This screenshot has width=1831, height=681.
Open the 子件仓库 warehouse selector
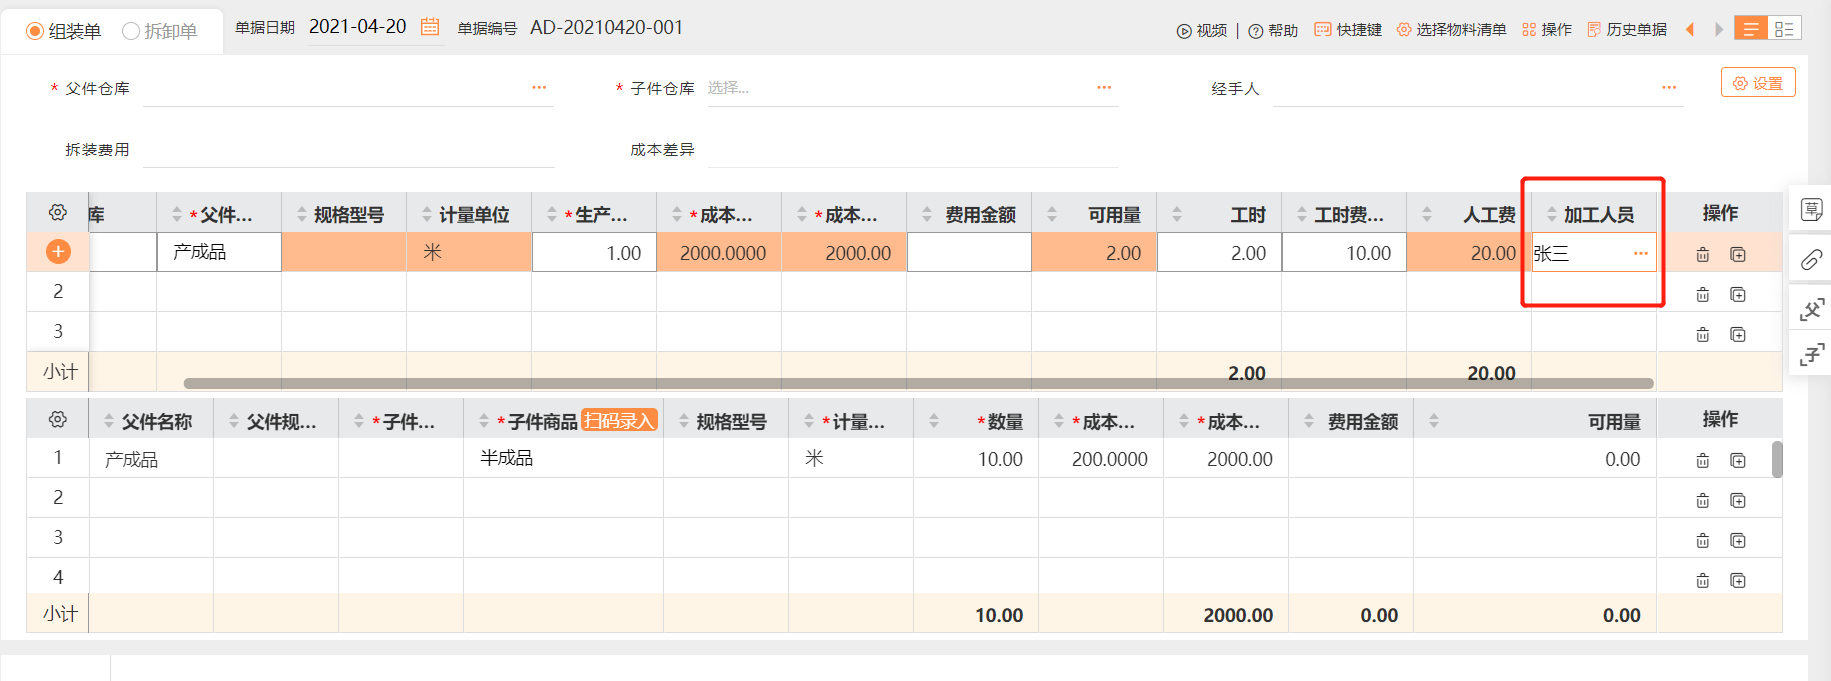tap(1103, 88)
